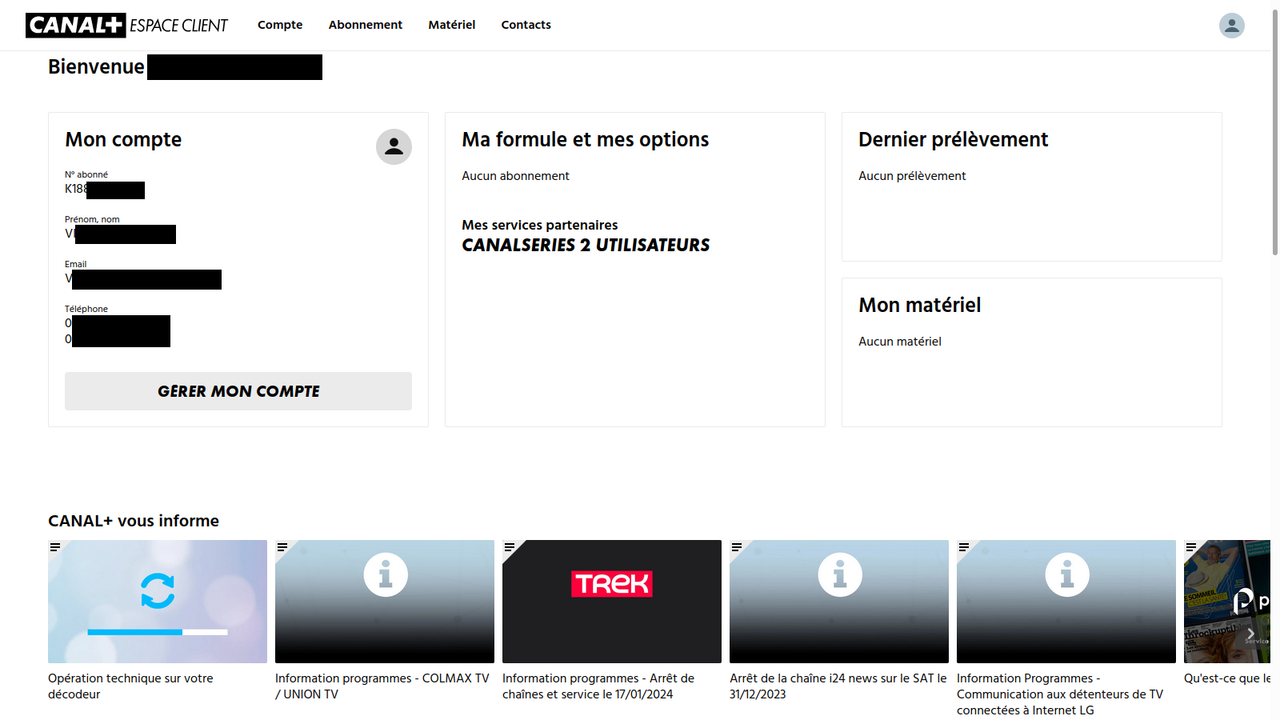The image size is (1280, 720).
Task: Click the info icon on the TV connectées LG card
Action: 1066,575
